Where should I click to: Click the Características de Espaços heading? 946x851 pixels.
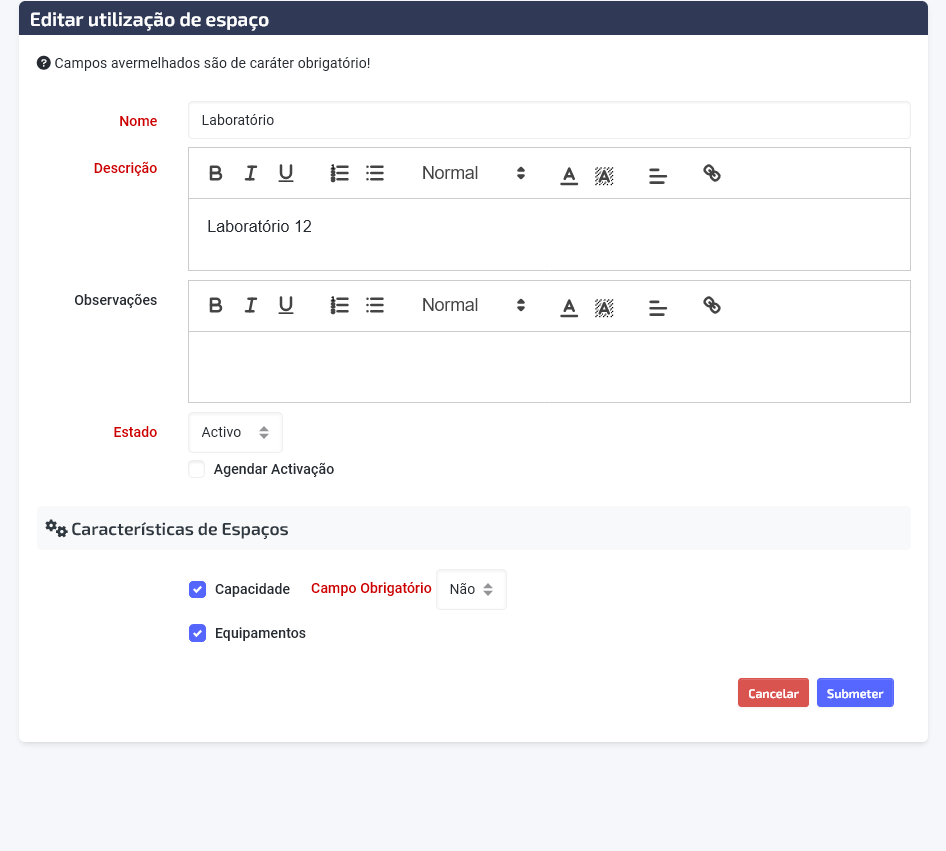click(x=180, y=529)
